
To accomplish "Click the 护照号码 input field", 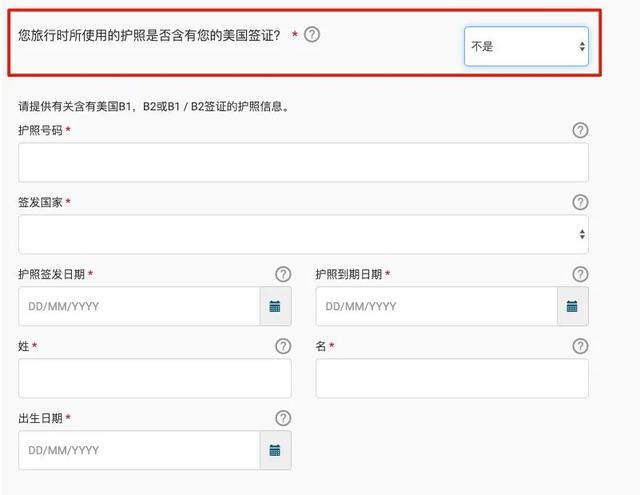I will pos(303,162).
